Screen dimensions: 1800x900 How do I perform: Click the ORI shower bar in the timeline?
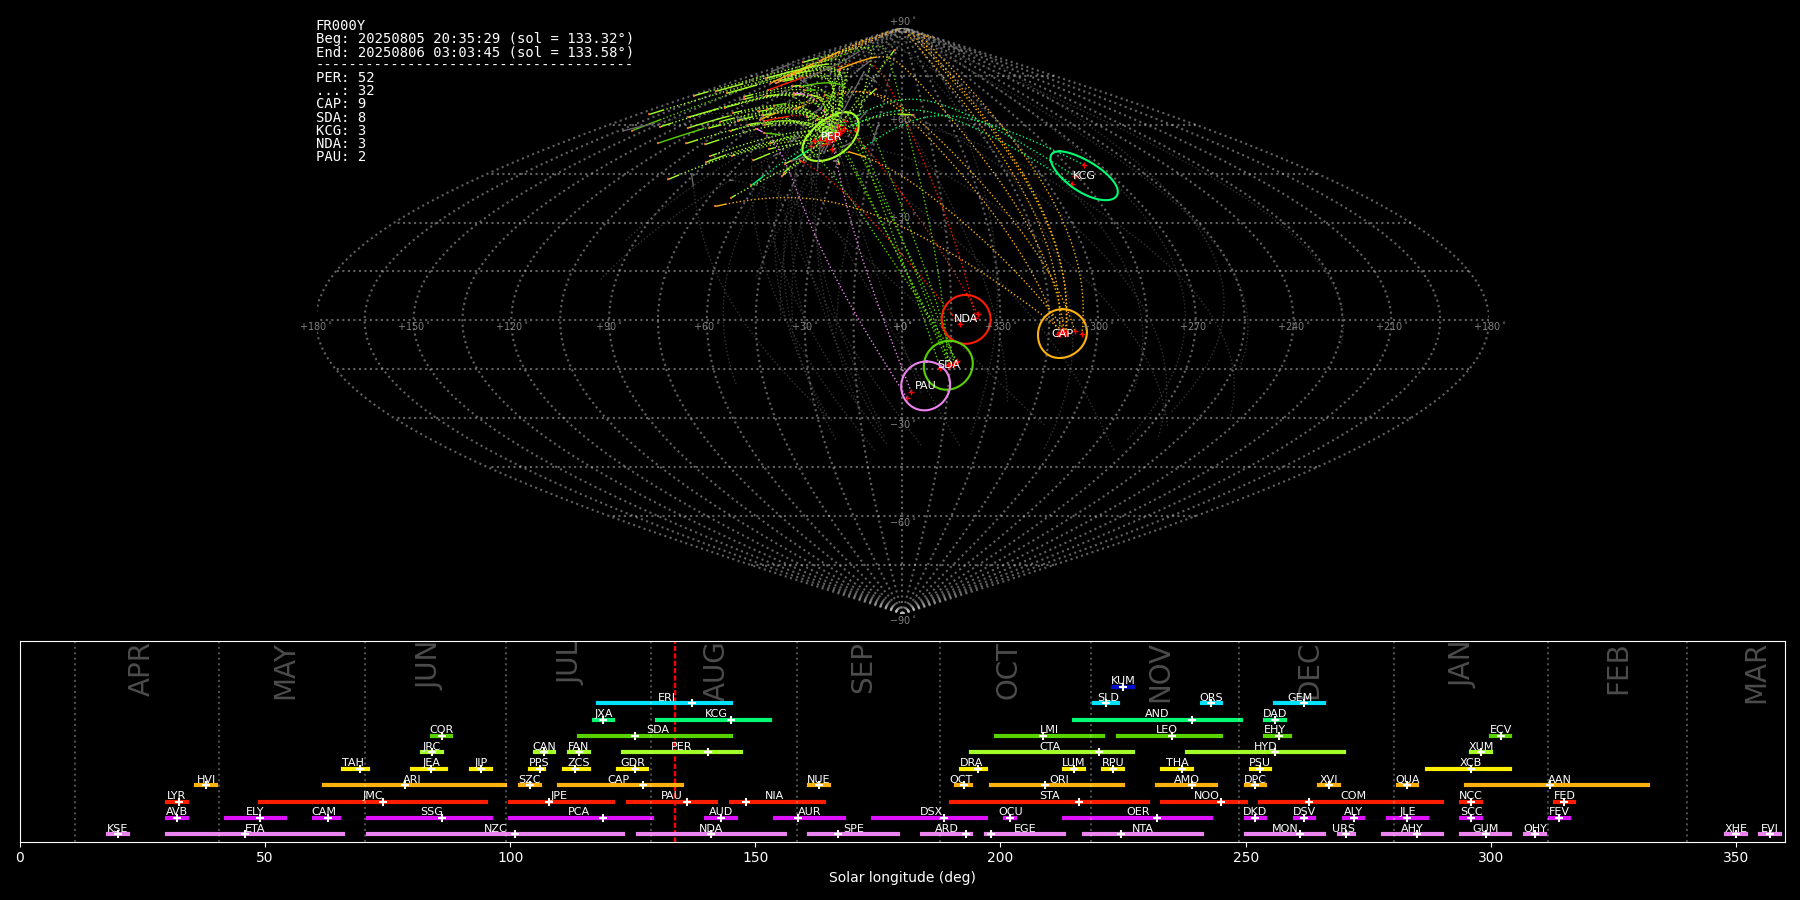coord(1057,785)
